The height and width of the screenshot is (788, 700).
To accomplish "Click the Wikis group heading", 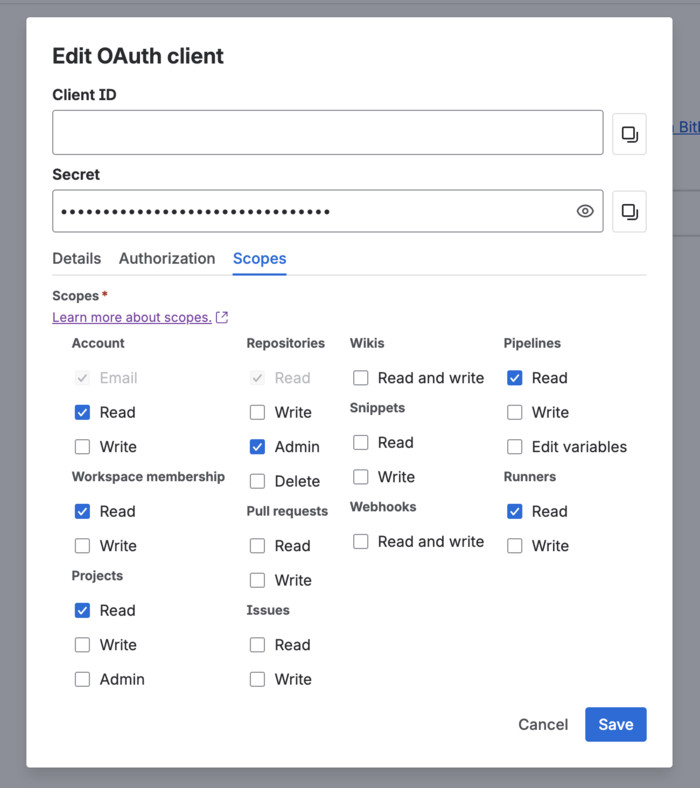I will click(x=367, y=343).
